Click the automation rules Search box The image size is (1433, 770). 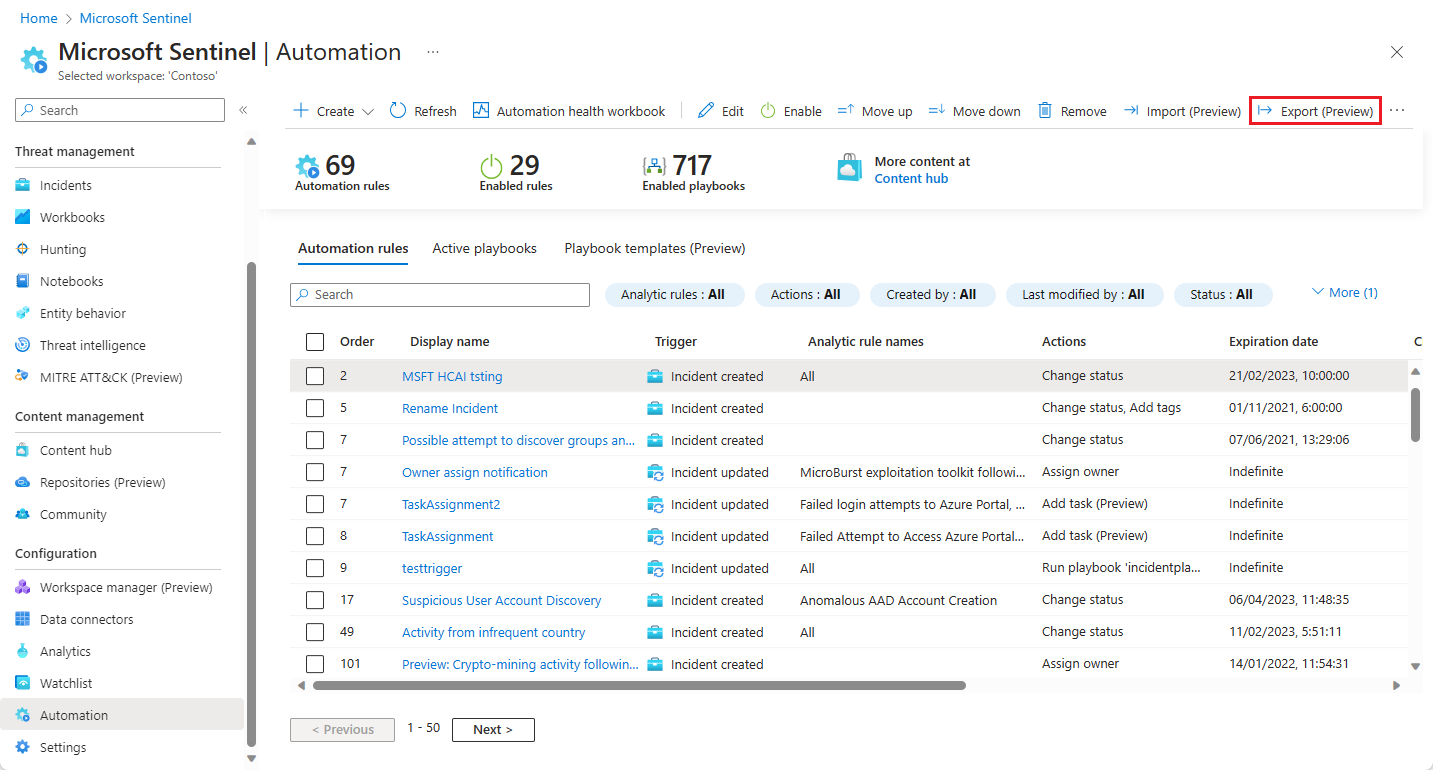(x=440, y=295)
